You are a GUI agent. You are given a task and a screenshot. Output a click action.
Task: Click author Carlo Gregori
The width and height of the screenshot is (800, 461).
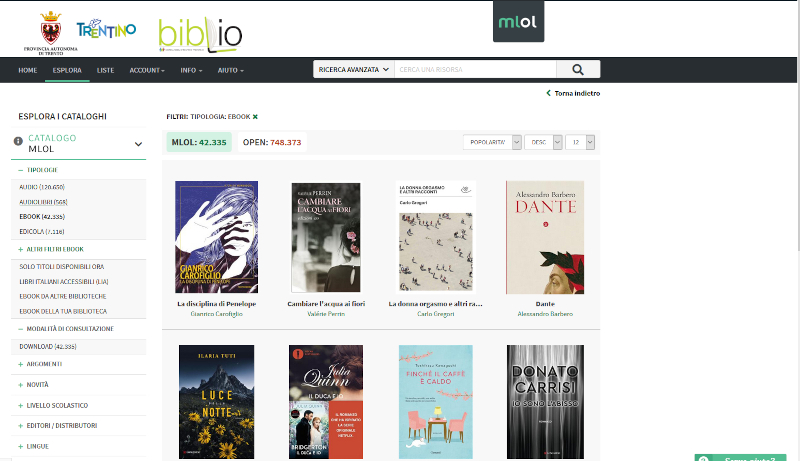coord(436,314)
